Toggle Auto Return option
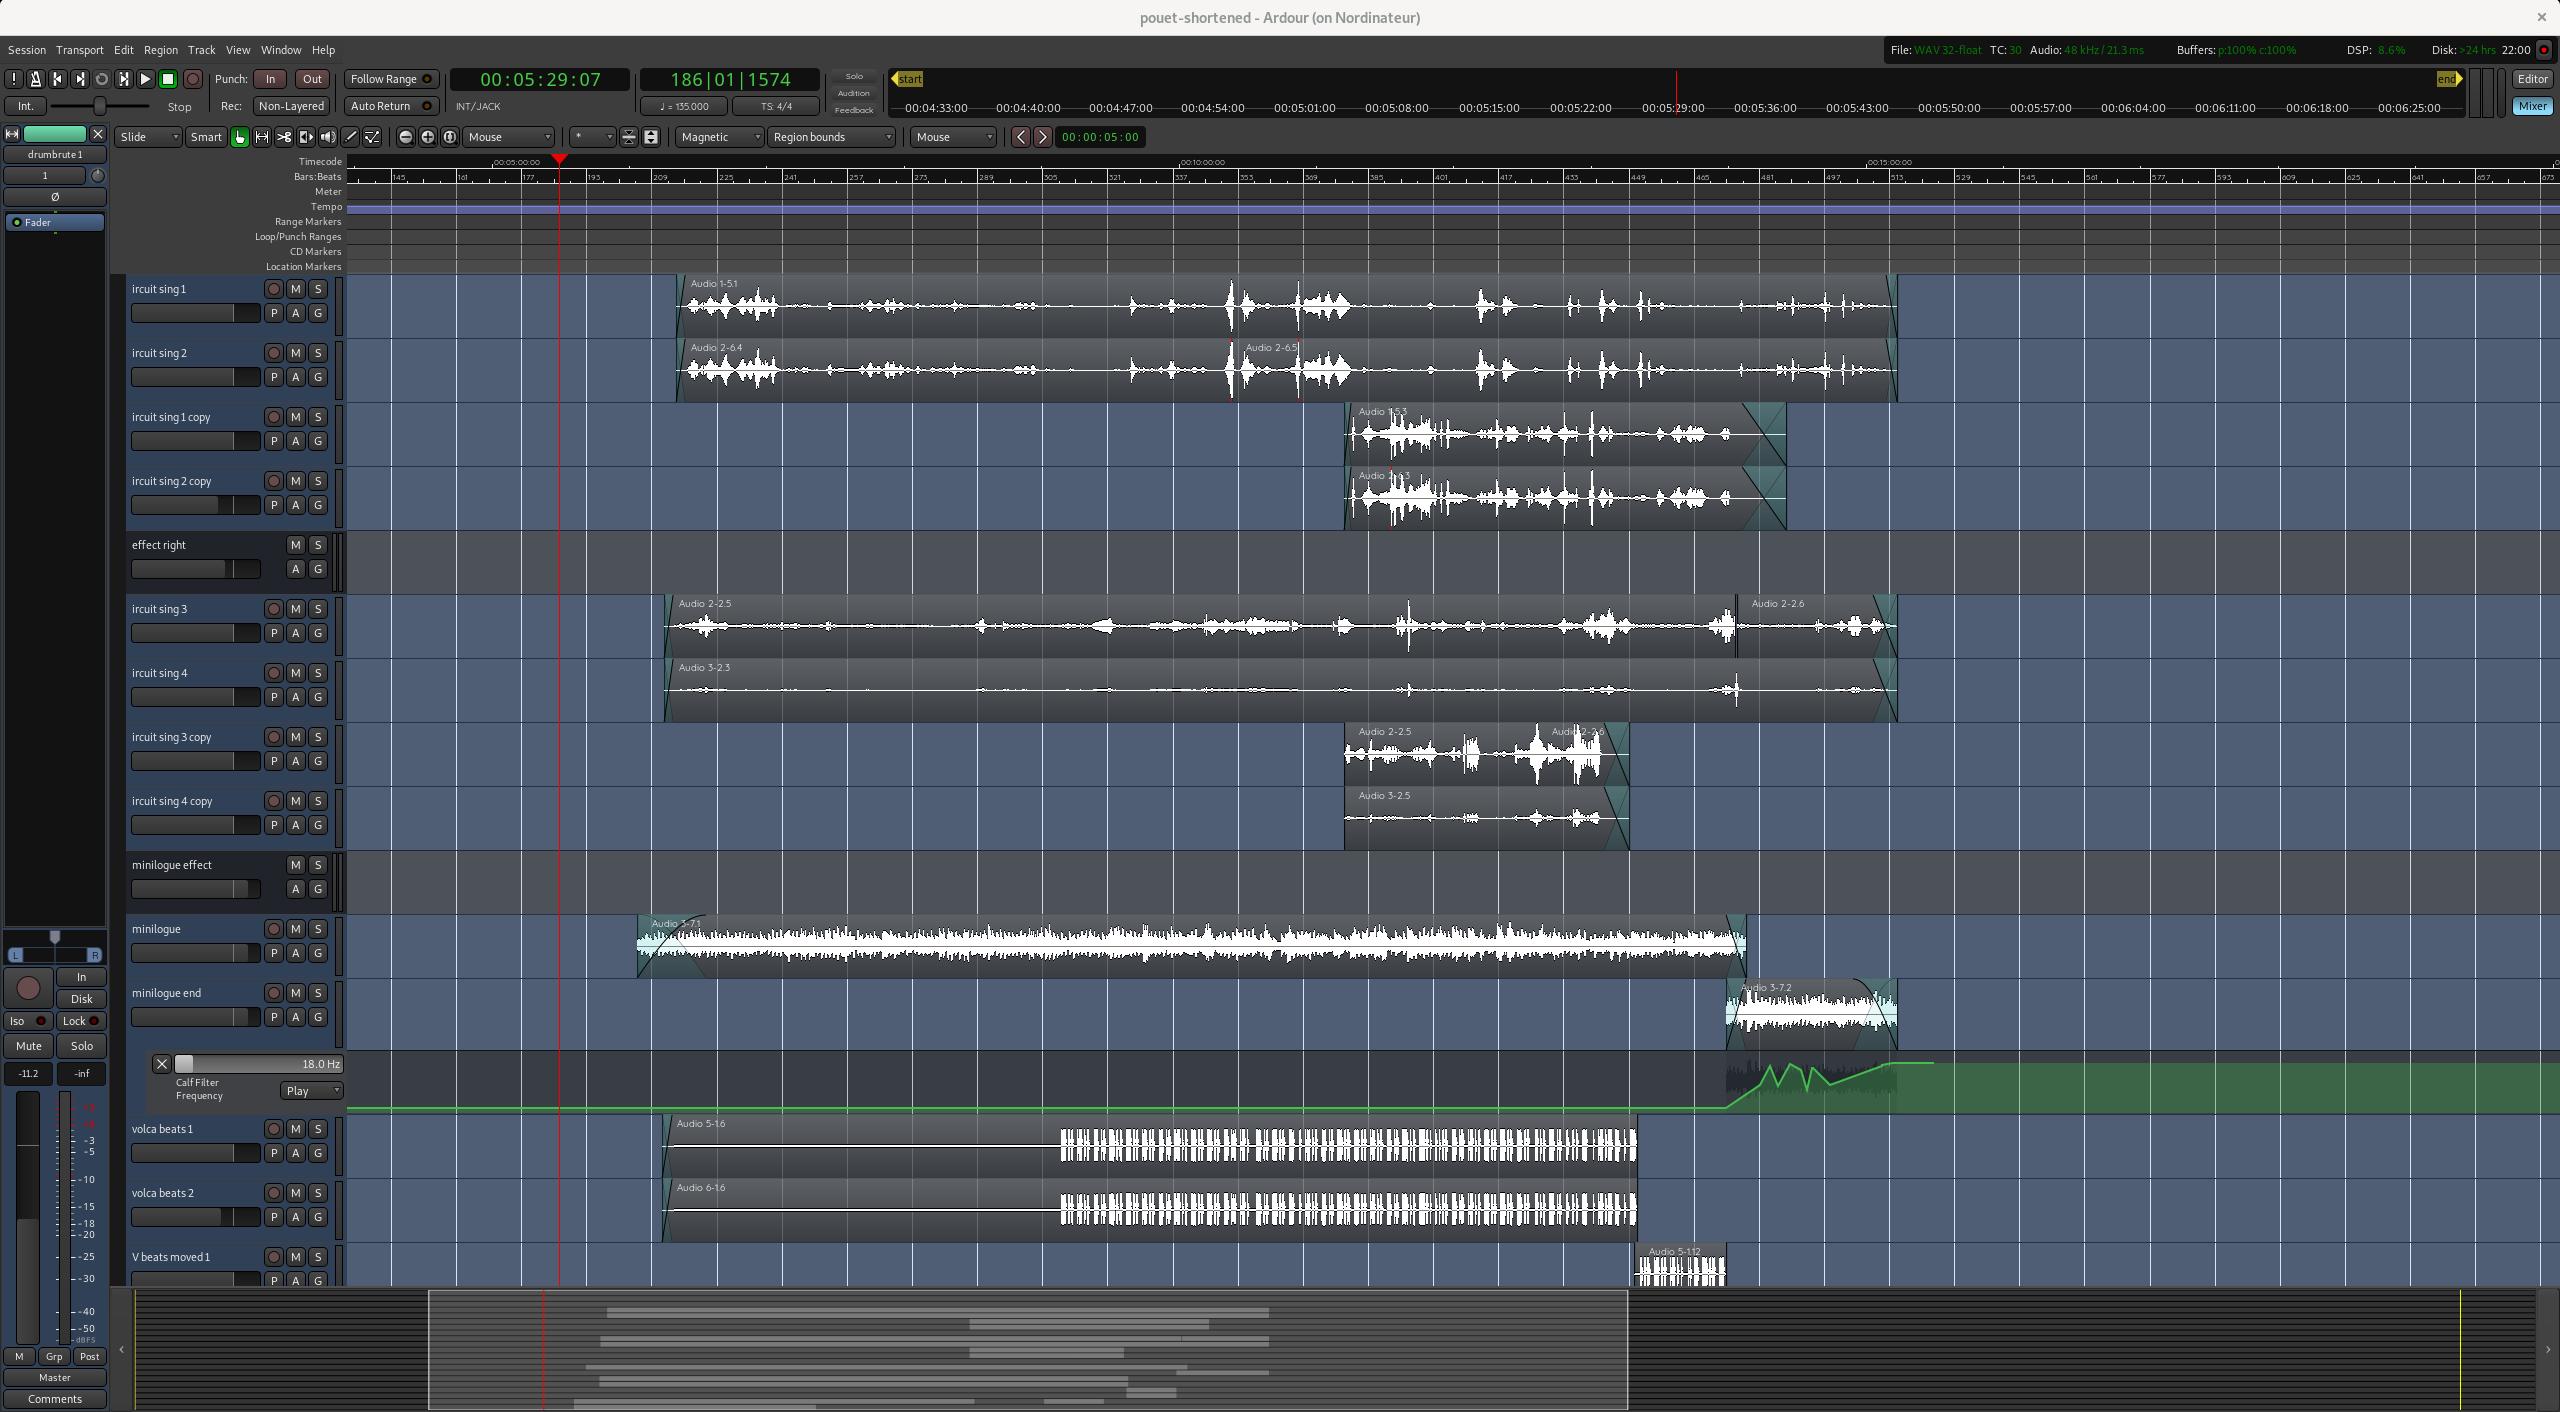 click(x=391, y=106)
